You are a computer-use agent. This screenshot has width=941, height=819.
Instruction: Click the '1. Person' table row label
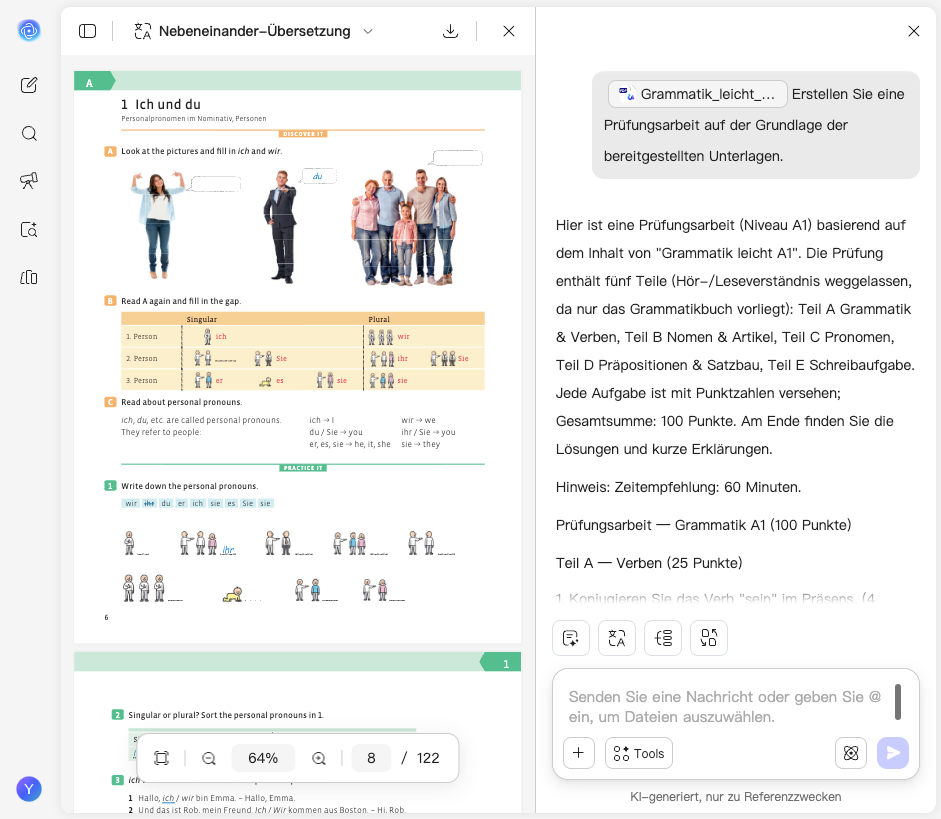click(x=142, y=337)
